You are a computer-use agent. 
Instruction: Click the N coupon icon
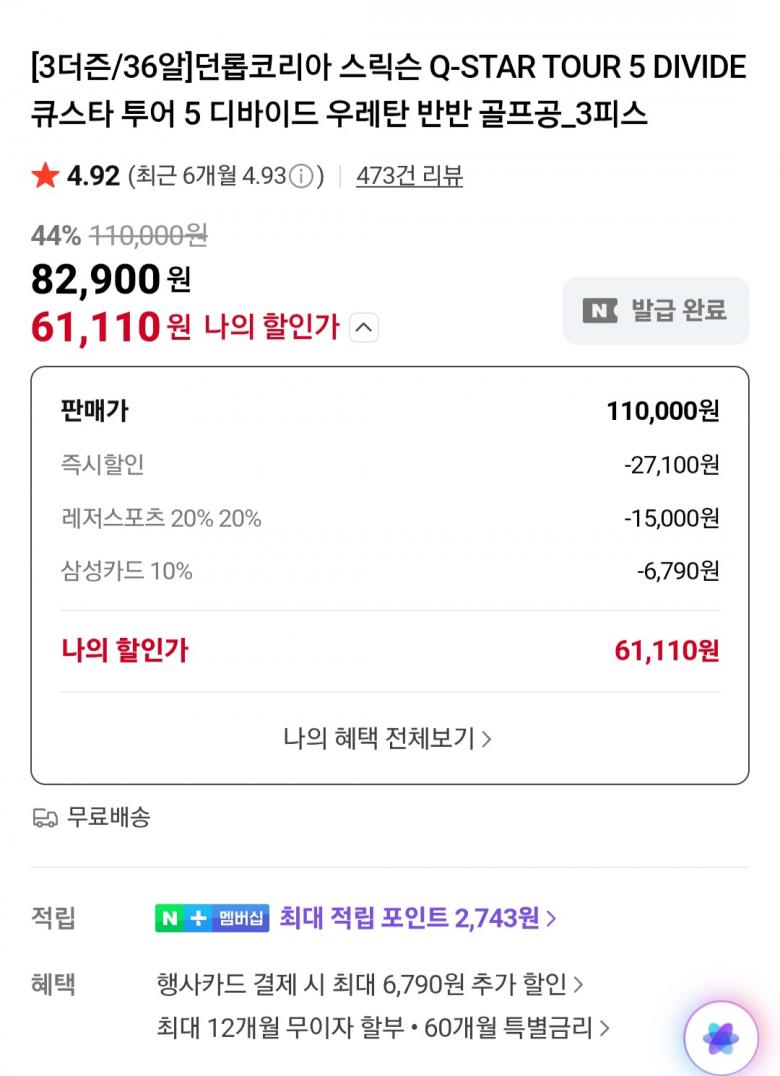[600, 311]
